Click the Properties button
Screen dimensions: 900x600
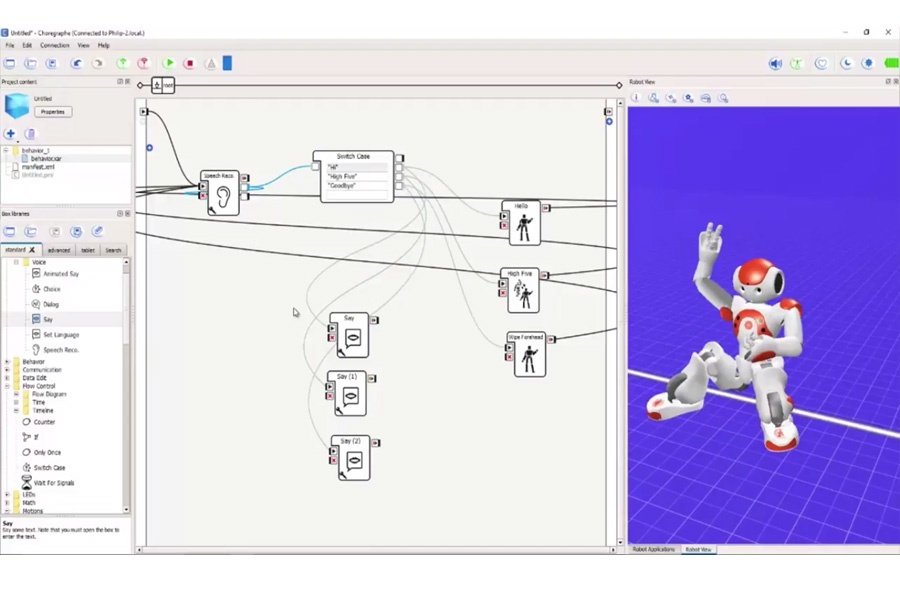click(52, 112)
